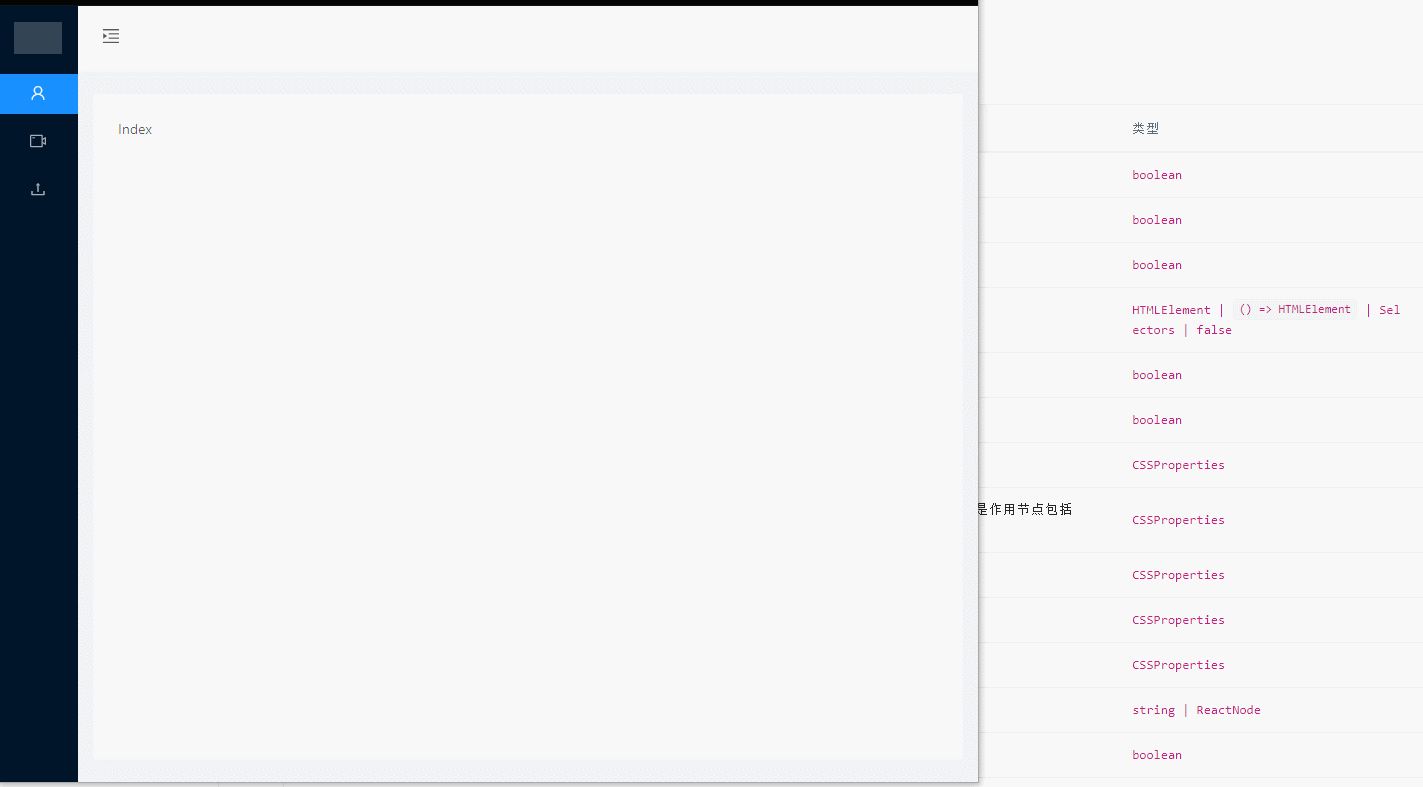1423x787 pixels.
Task: Click the ReactNode type text
Action: pos(1228,710)
